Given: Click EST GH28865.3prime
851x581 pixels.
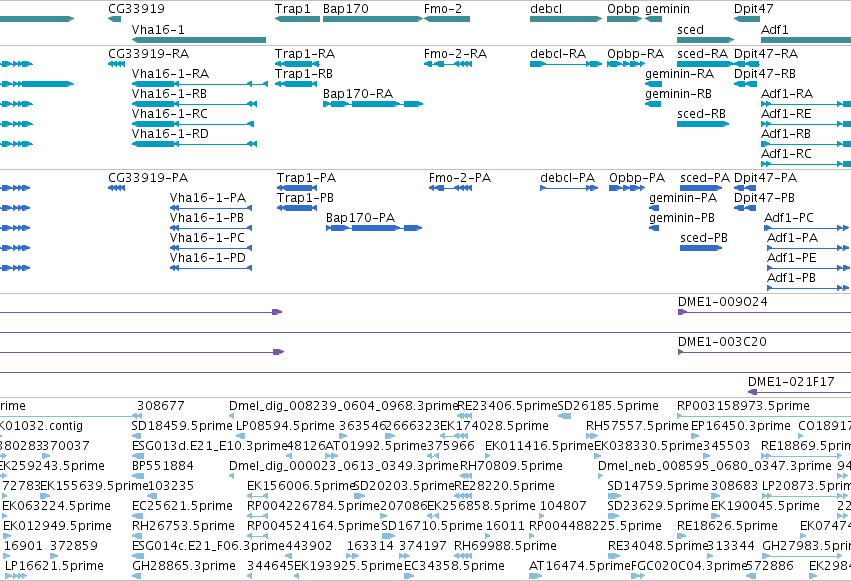Looking at the screenshot, I should point(137,576).
